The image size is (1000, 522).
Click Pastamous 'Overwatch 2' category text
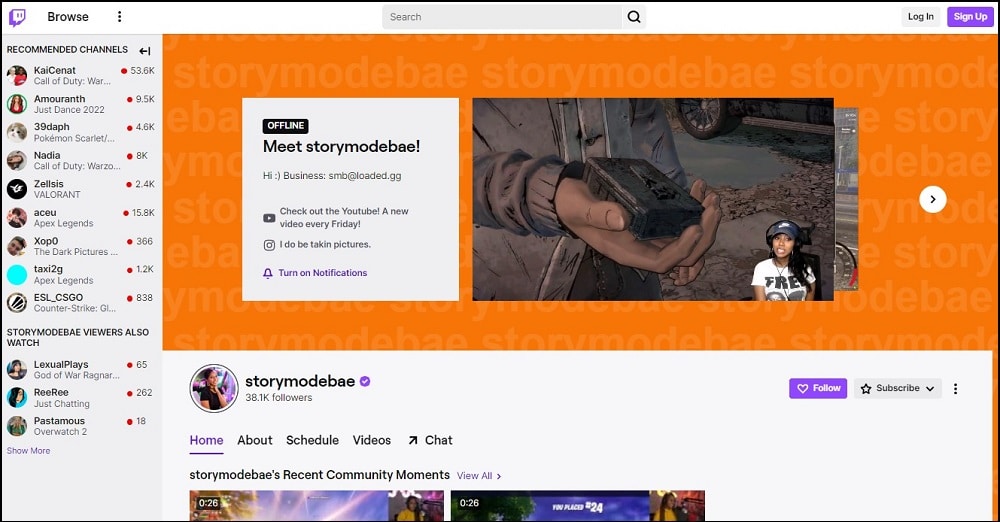coord(60,432)
